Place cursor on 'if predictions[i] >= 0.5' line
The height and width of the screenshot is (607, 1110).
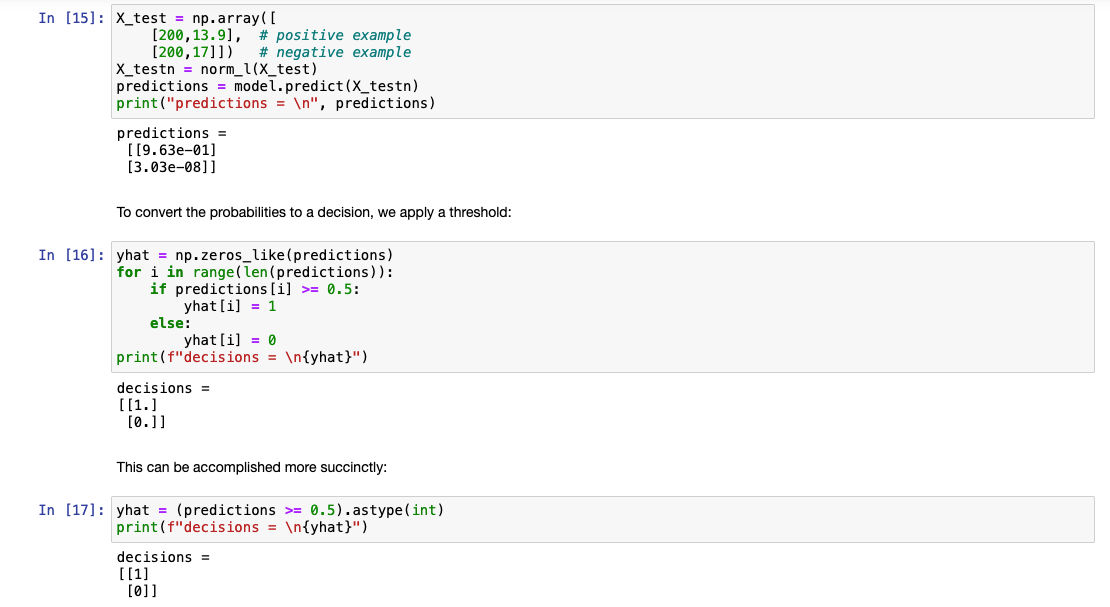tap(255, 289)
